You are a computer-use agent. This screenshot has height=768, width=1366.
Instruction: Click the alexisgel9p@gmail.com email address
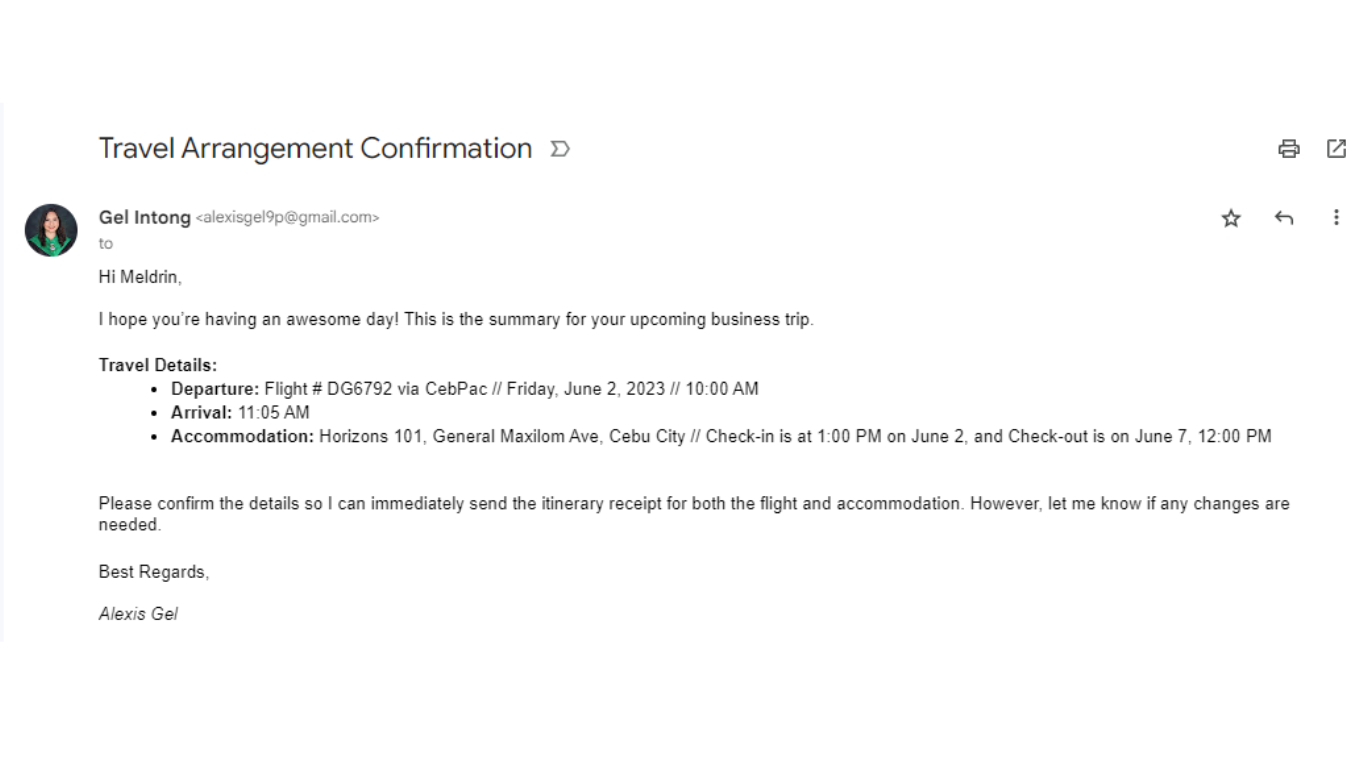coord(287,217)
